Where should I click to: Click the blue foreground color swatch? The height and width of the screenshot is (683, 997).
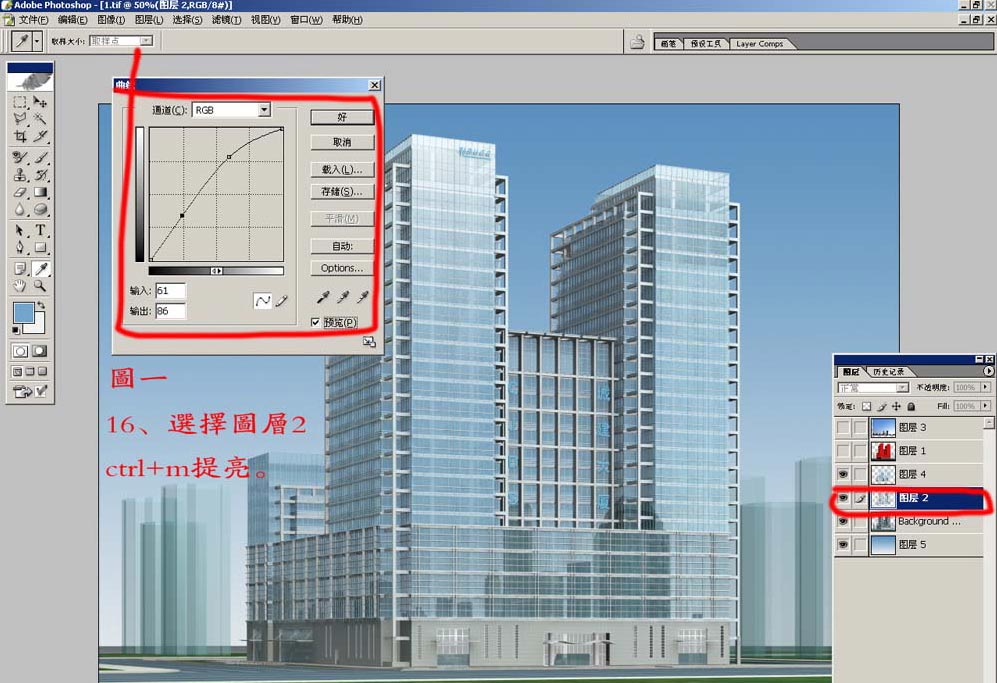tap(24, 313)
